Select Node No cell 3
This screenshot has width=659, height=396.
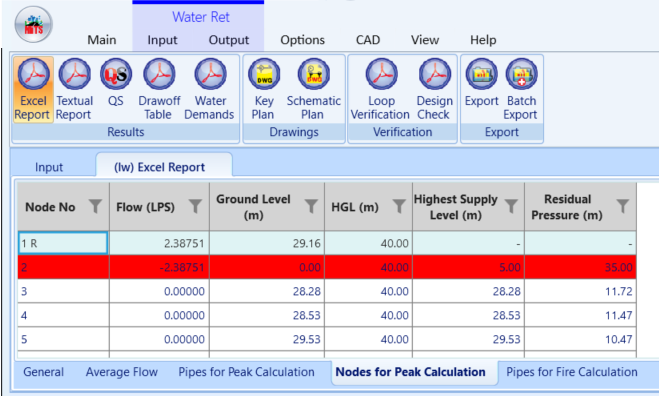[63, 291]
